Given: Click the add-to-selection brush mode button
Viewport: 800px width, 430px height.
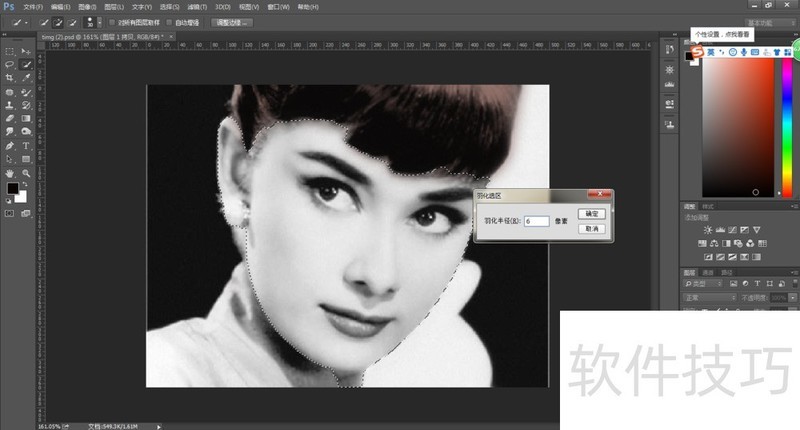Looking at the screenshot, I should (x=59, y=21).
